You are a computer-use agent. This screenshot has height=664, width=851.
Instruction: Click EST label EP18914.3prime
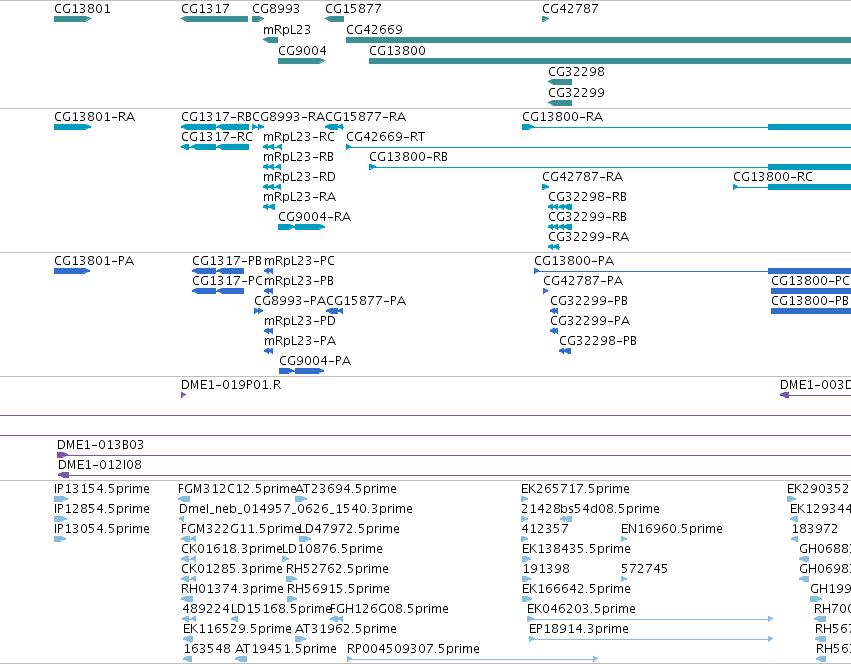click(579, 630)
